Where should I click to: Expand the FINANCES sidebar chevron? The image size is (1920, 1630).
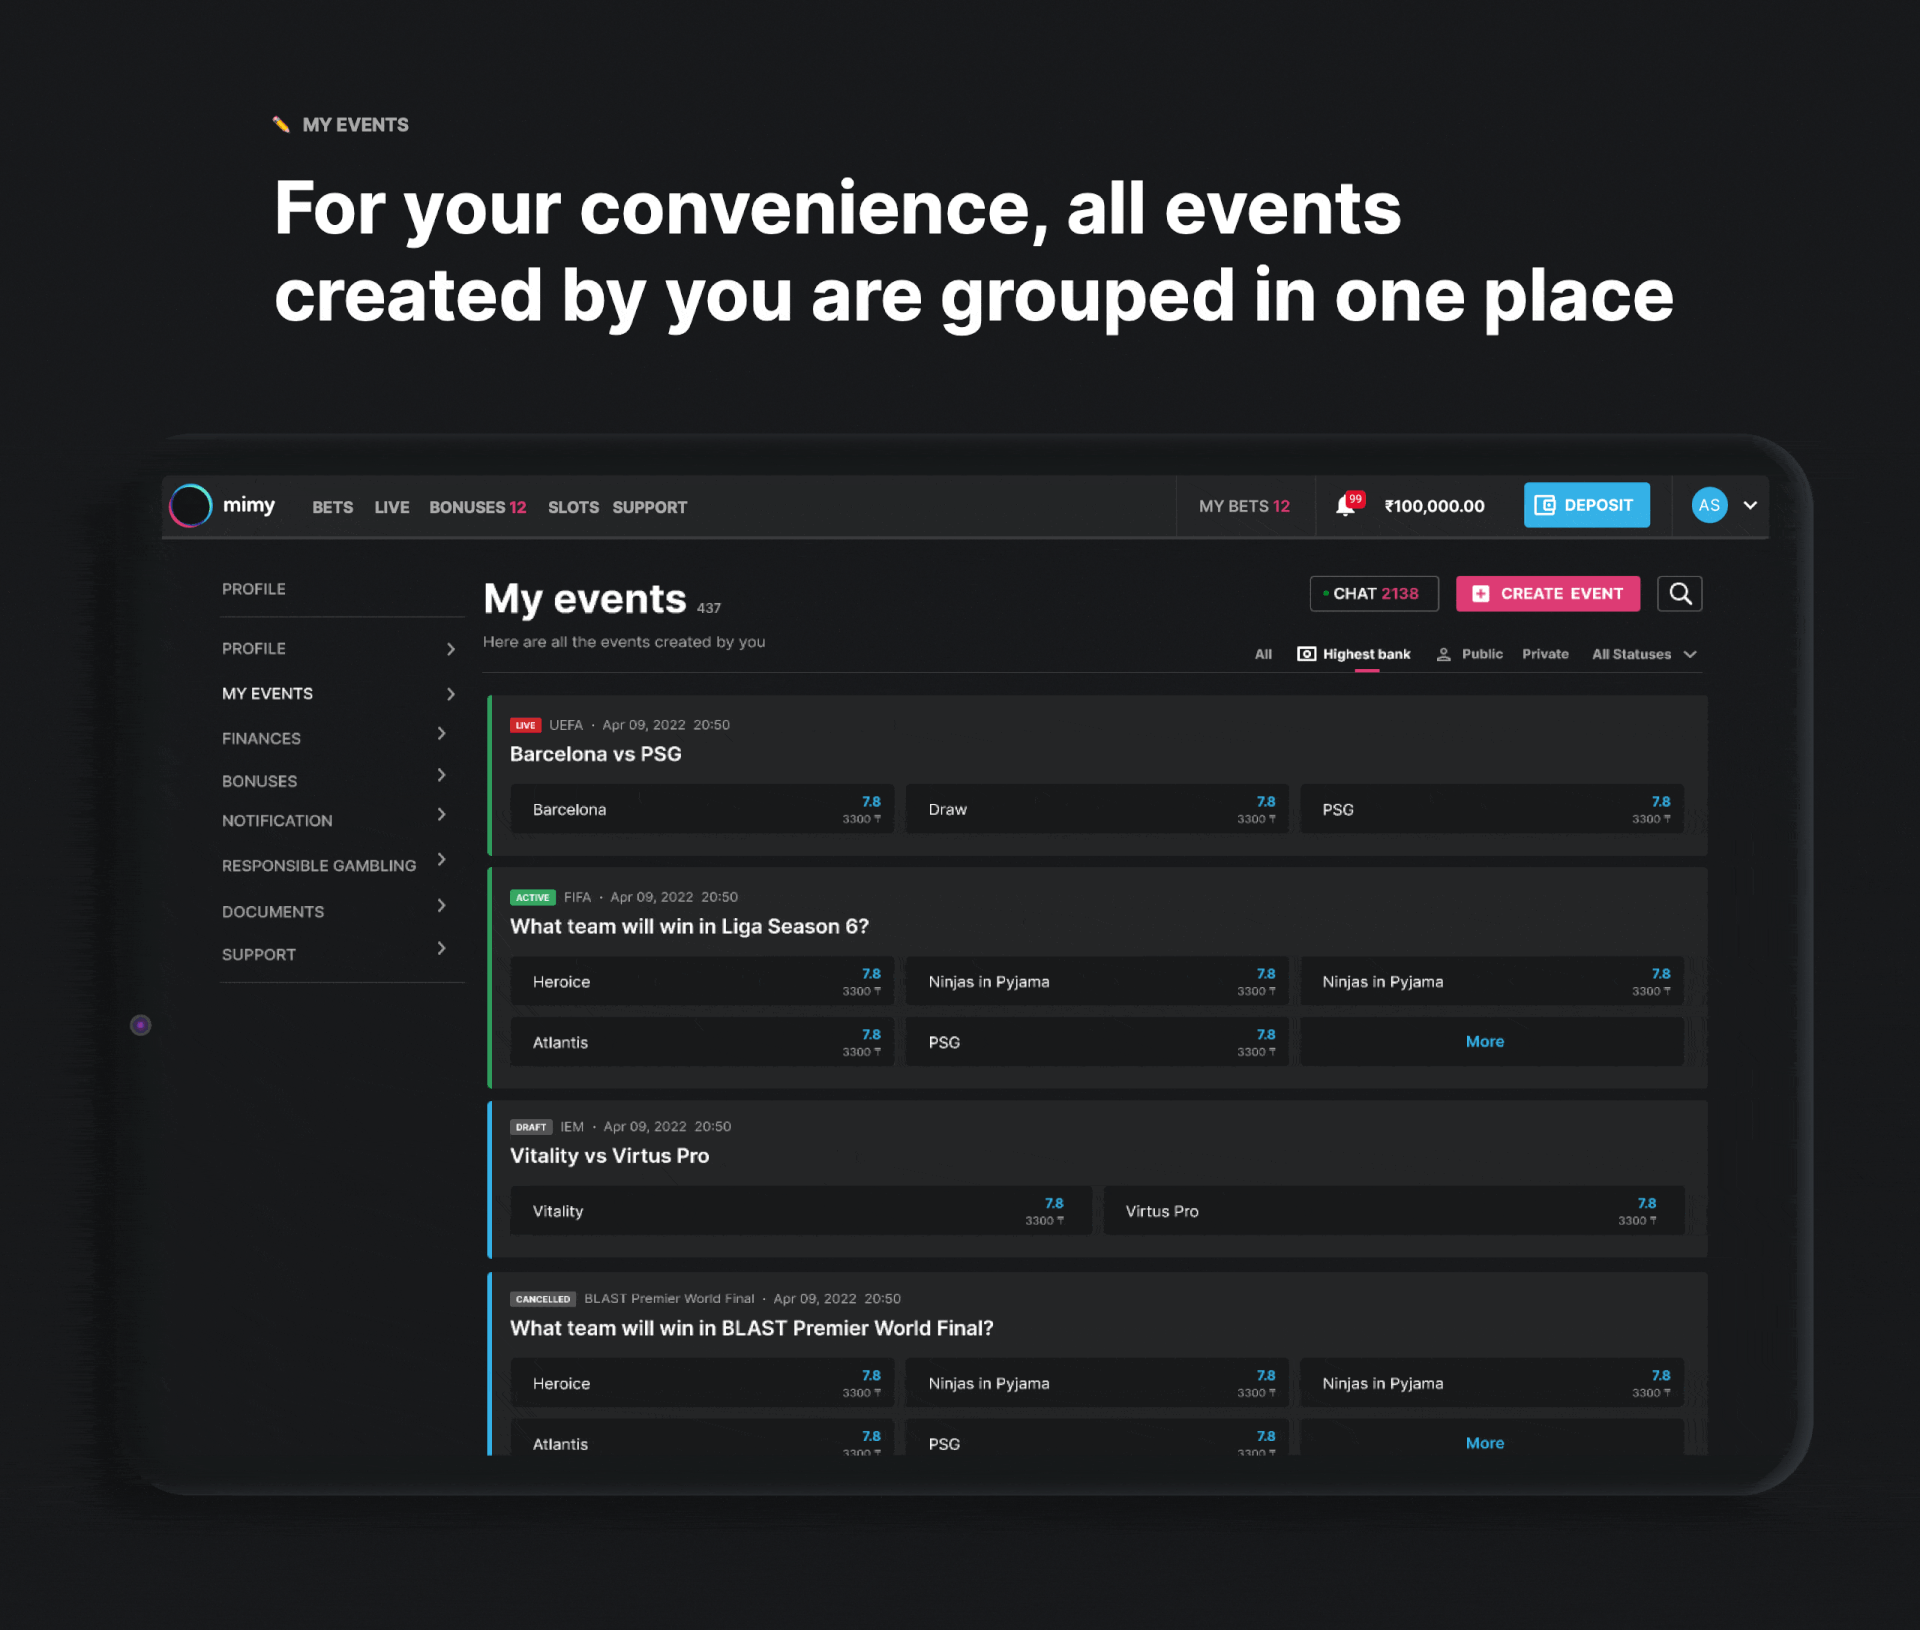[441, 734]
